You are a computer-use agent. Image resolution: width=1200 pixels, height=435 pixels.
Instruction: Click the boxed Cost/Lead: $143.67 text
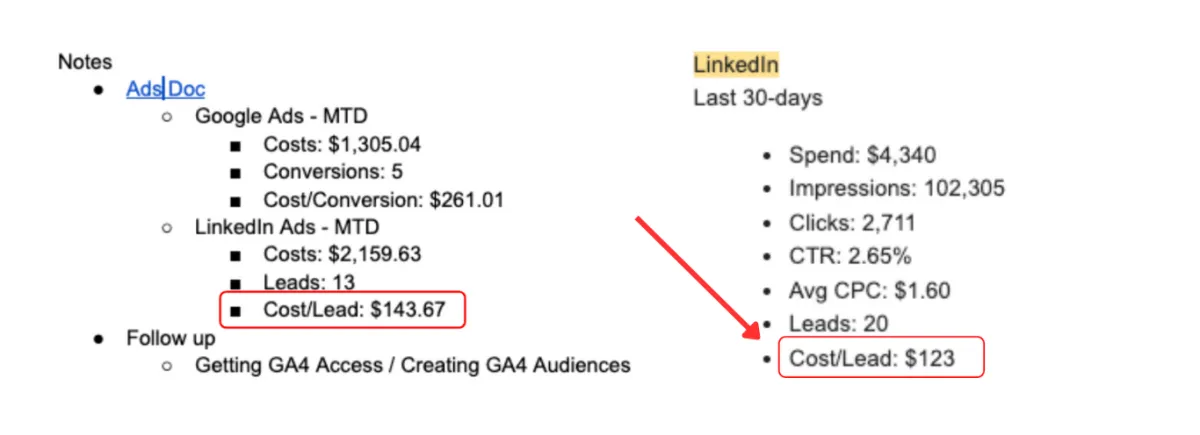coord(354,310)
